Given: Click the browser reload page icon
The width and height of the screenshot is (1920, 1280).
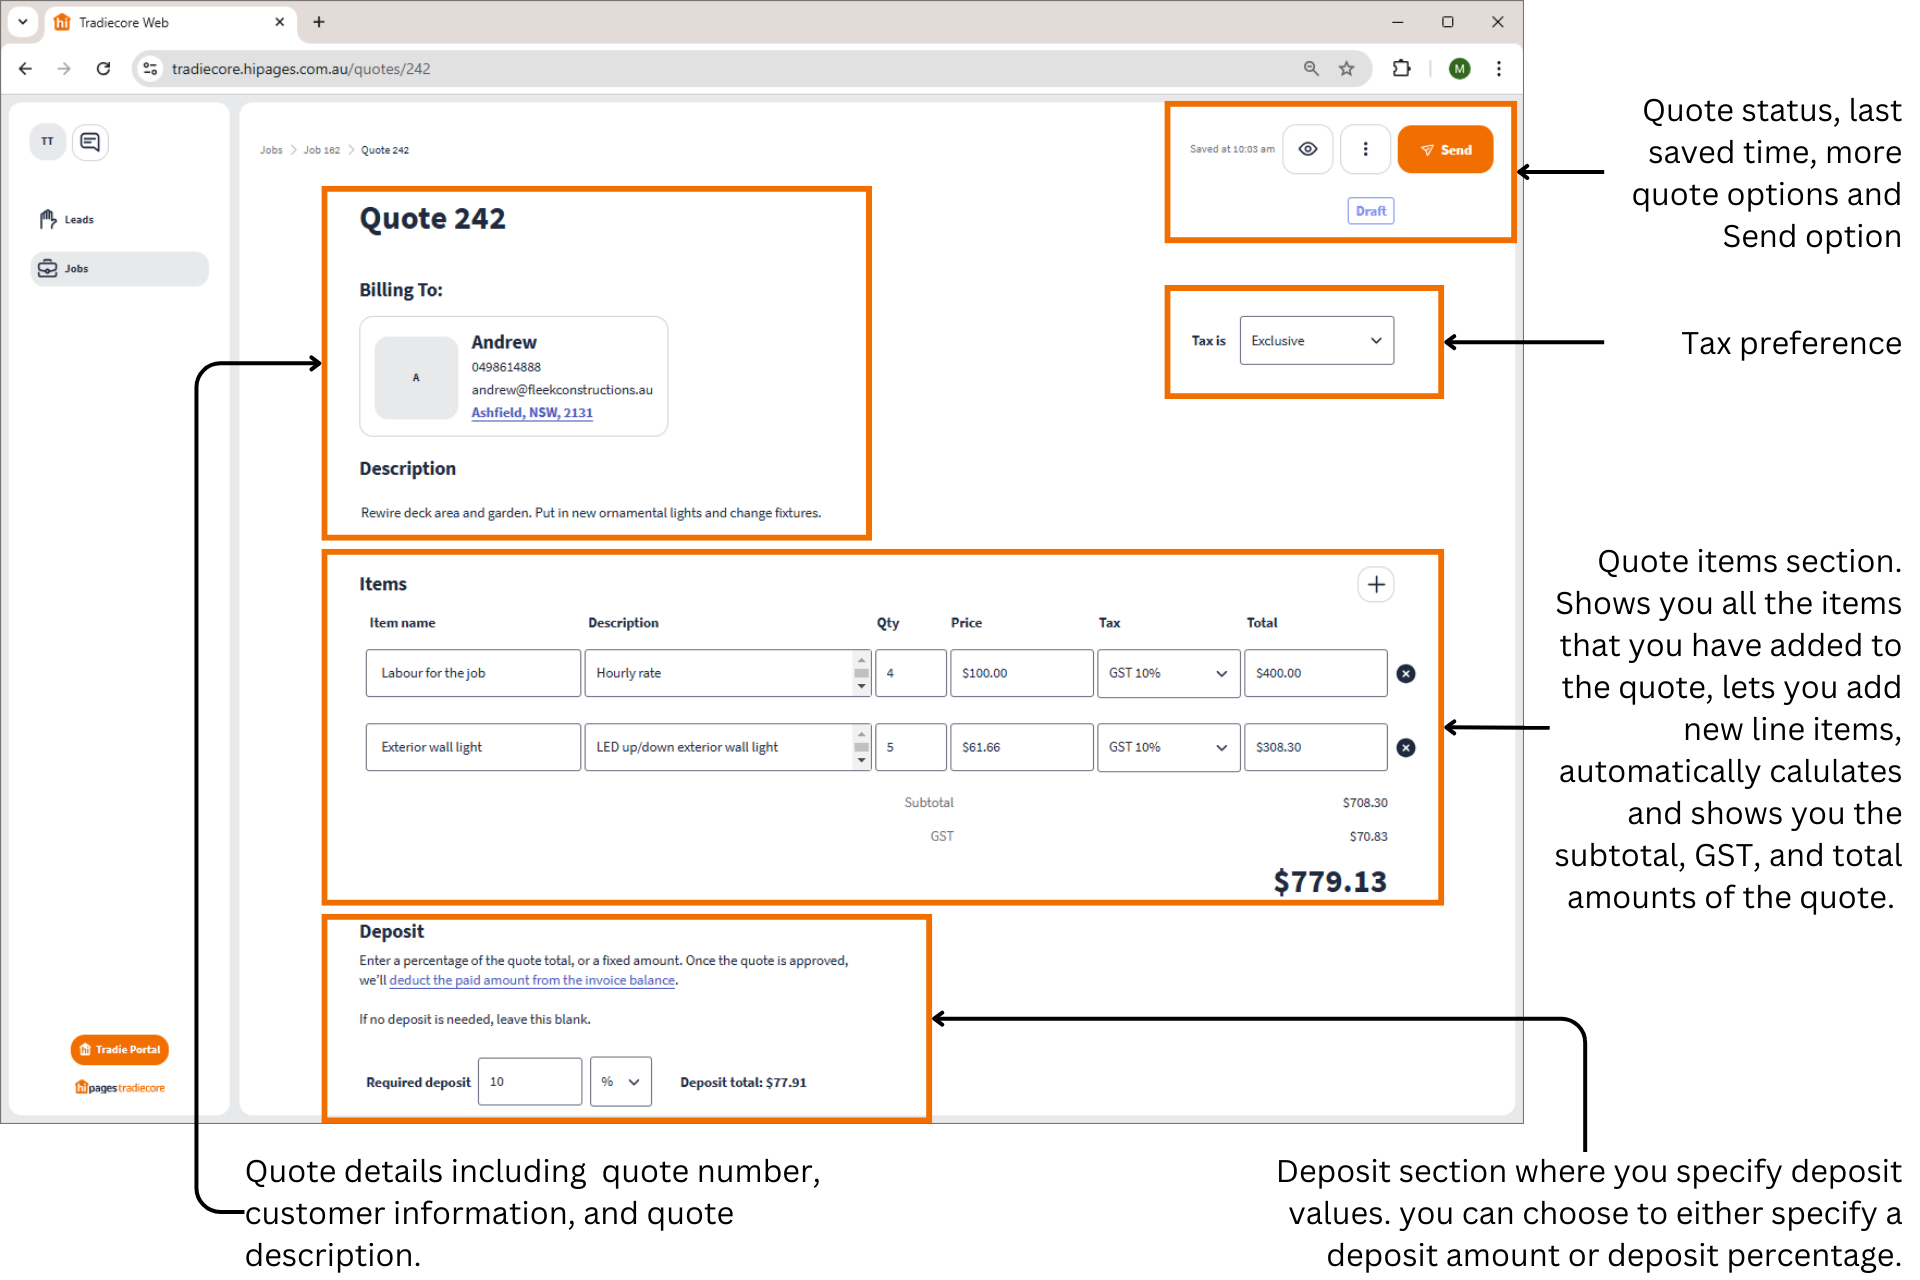Looking at the screenshot, I should coord(103,69).
